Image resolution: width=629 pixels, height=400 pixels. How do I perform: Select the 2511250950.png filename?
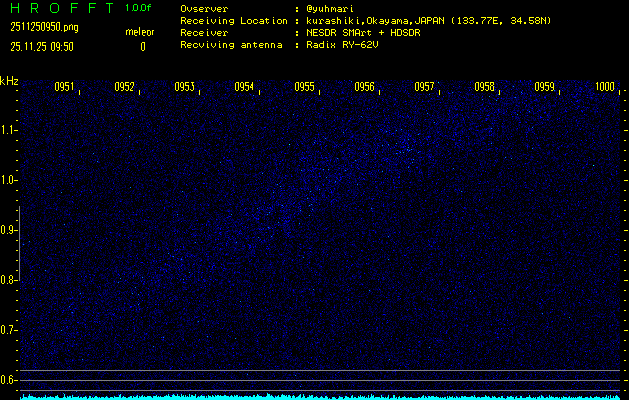39,28
